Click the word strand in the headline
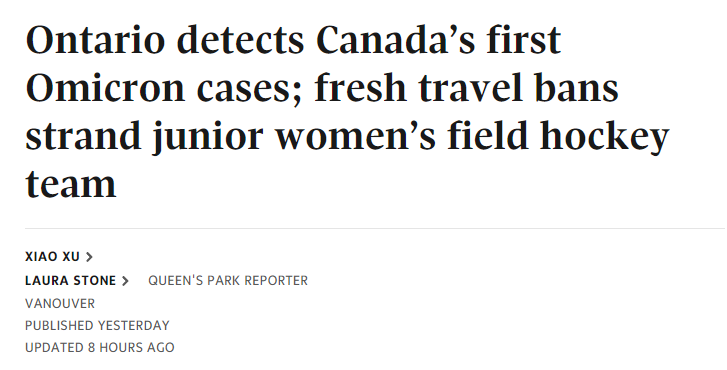 point(83,135)
